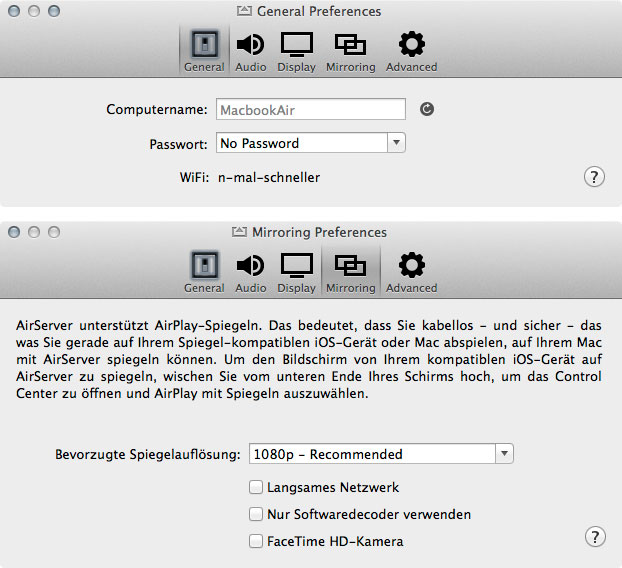This screenshot has height=568, width=622.
Task: Open Audio tab in General Preferences window
Action: pos(250,51)
